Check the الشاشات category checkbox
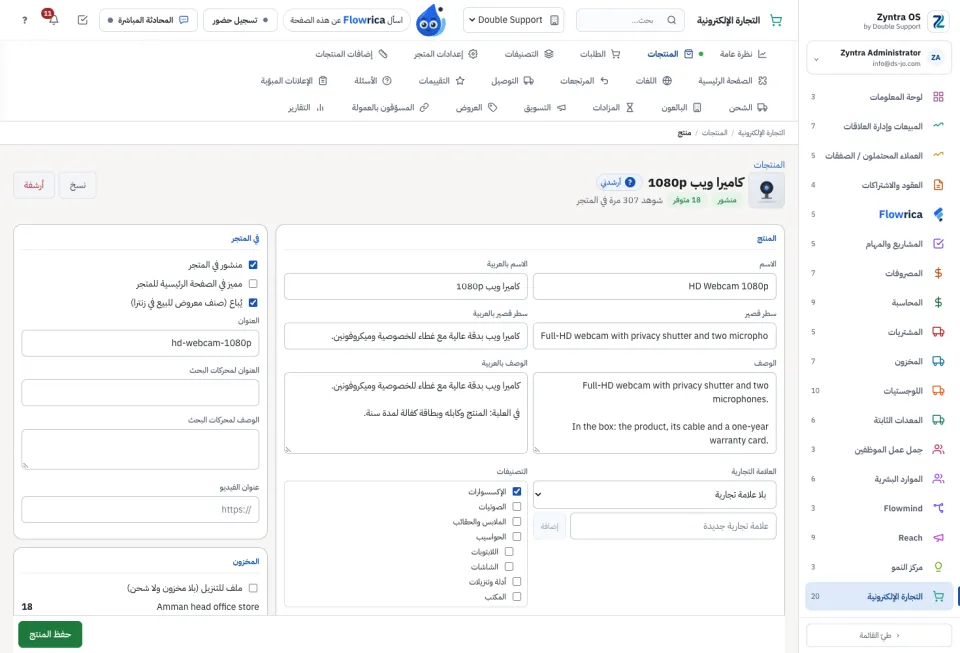 tap(509, 567)
